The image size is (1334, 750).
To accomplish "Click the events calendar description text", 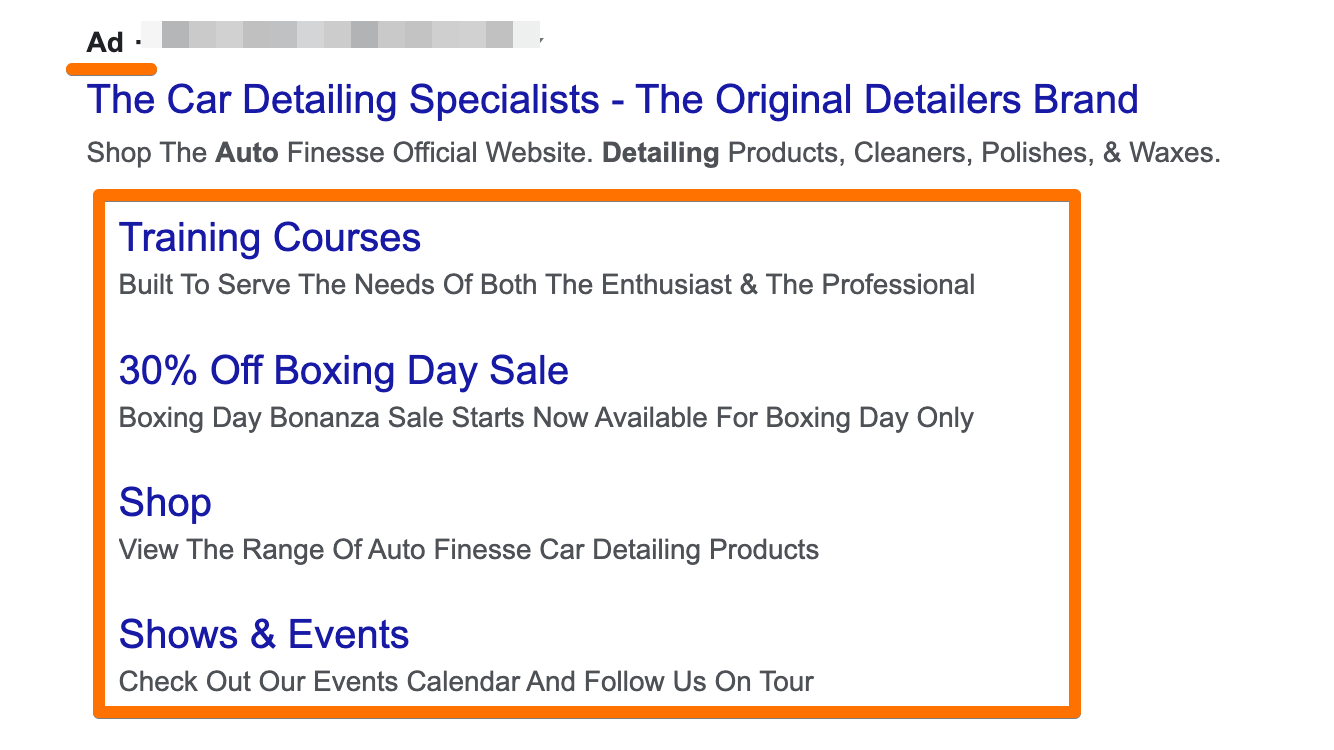I will click(466, 681).
